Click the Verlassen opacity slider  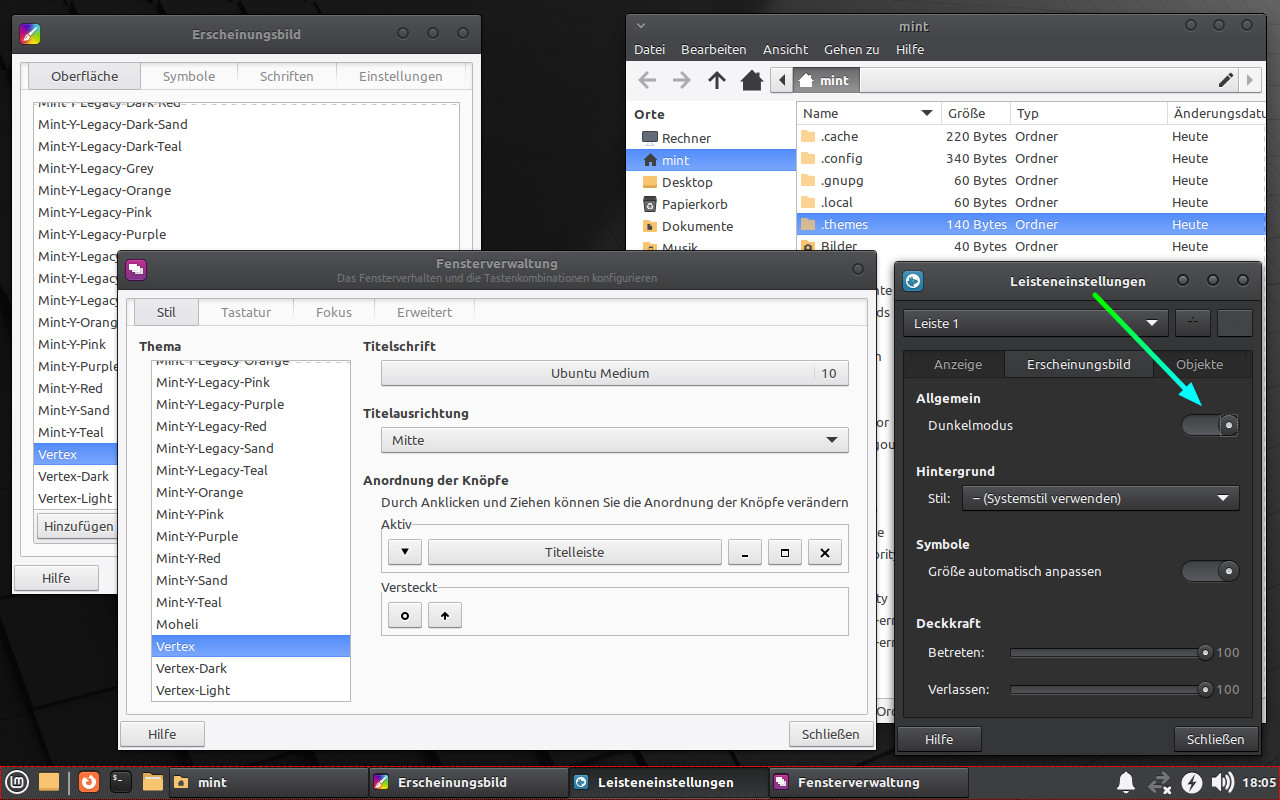1110,690
